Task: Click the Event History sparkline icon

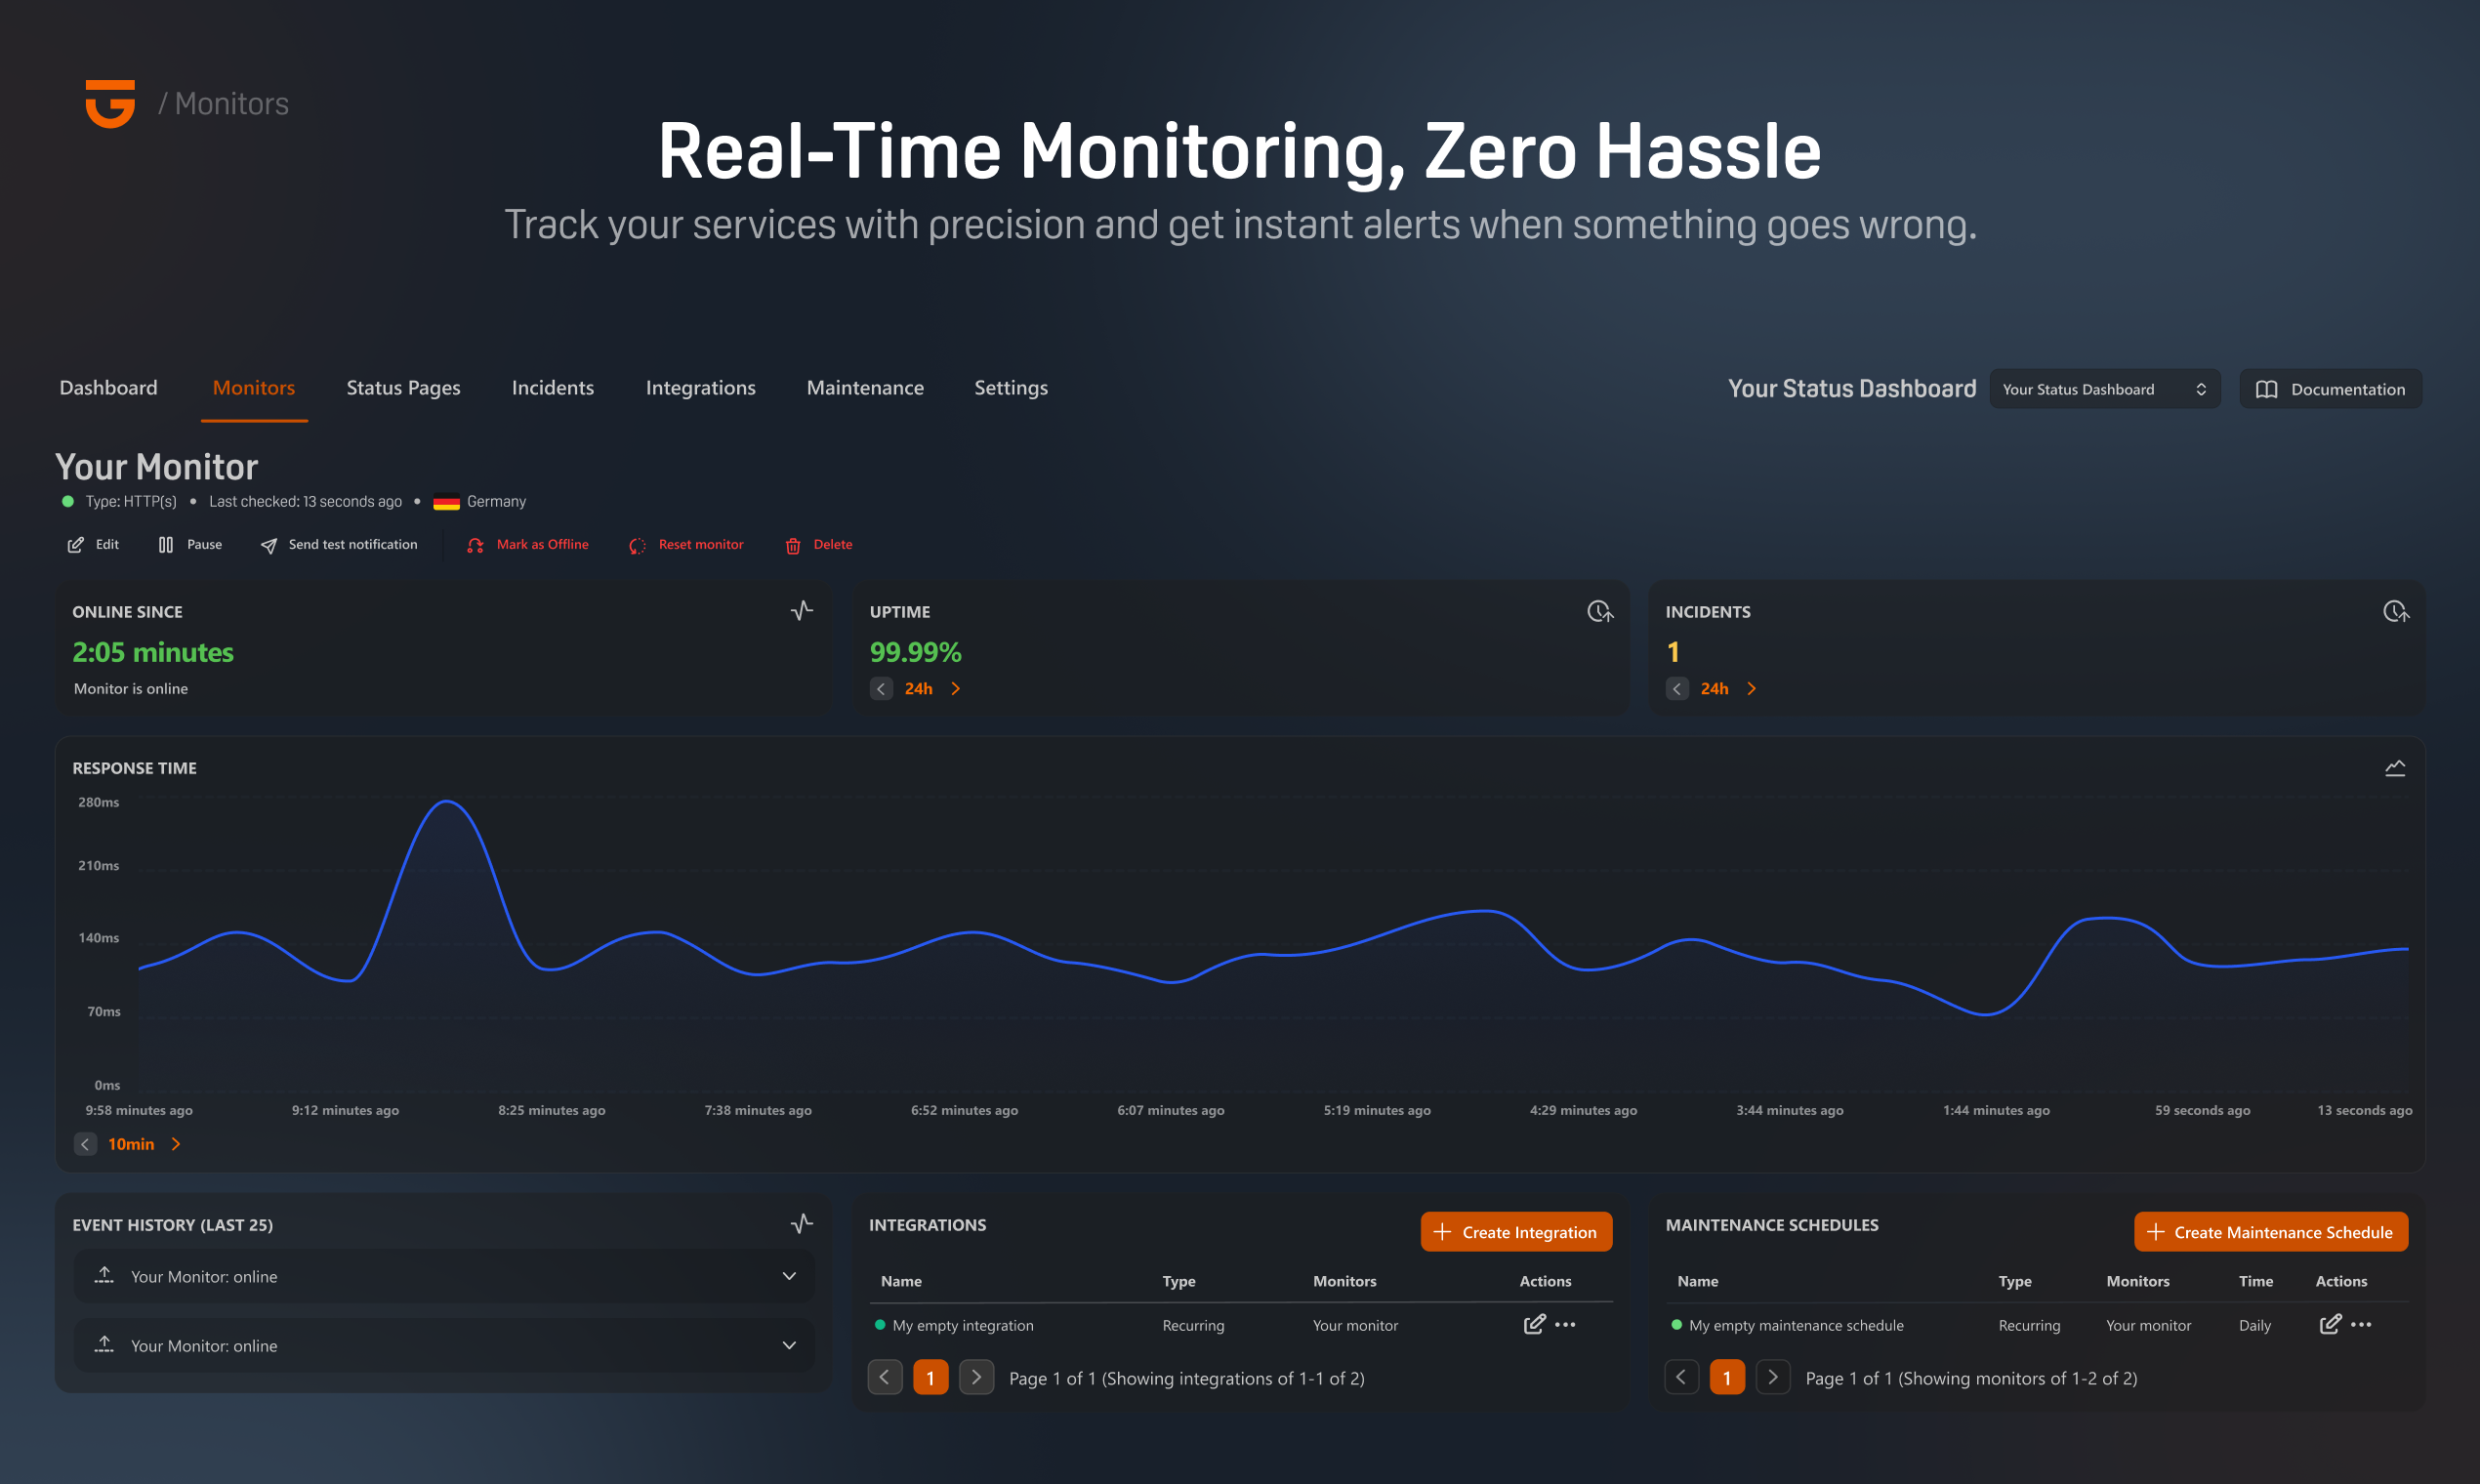Action: 801,1222
